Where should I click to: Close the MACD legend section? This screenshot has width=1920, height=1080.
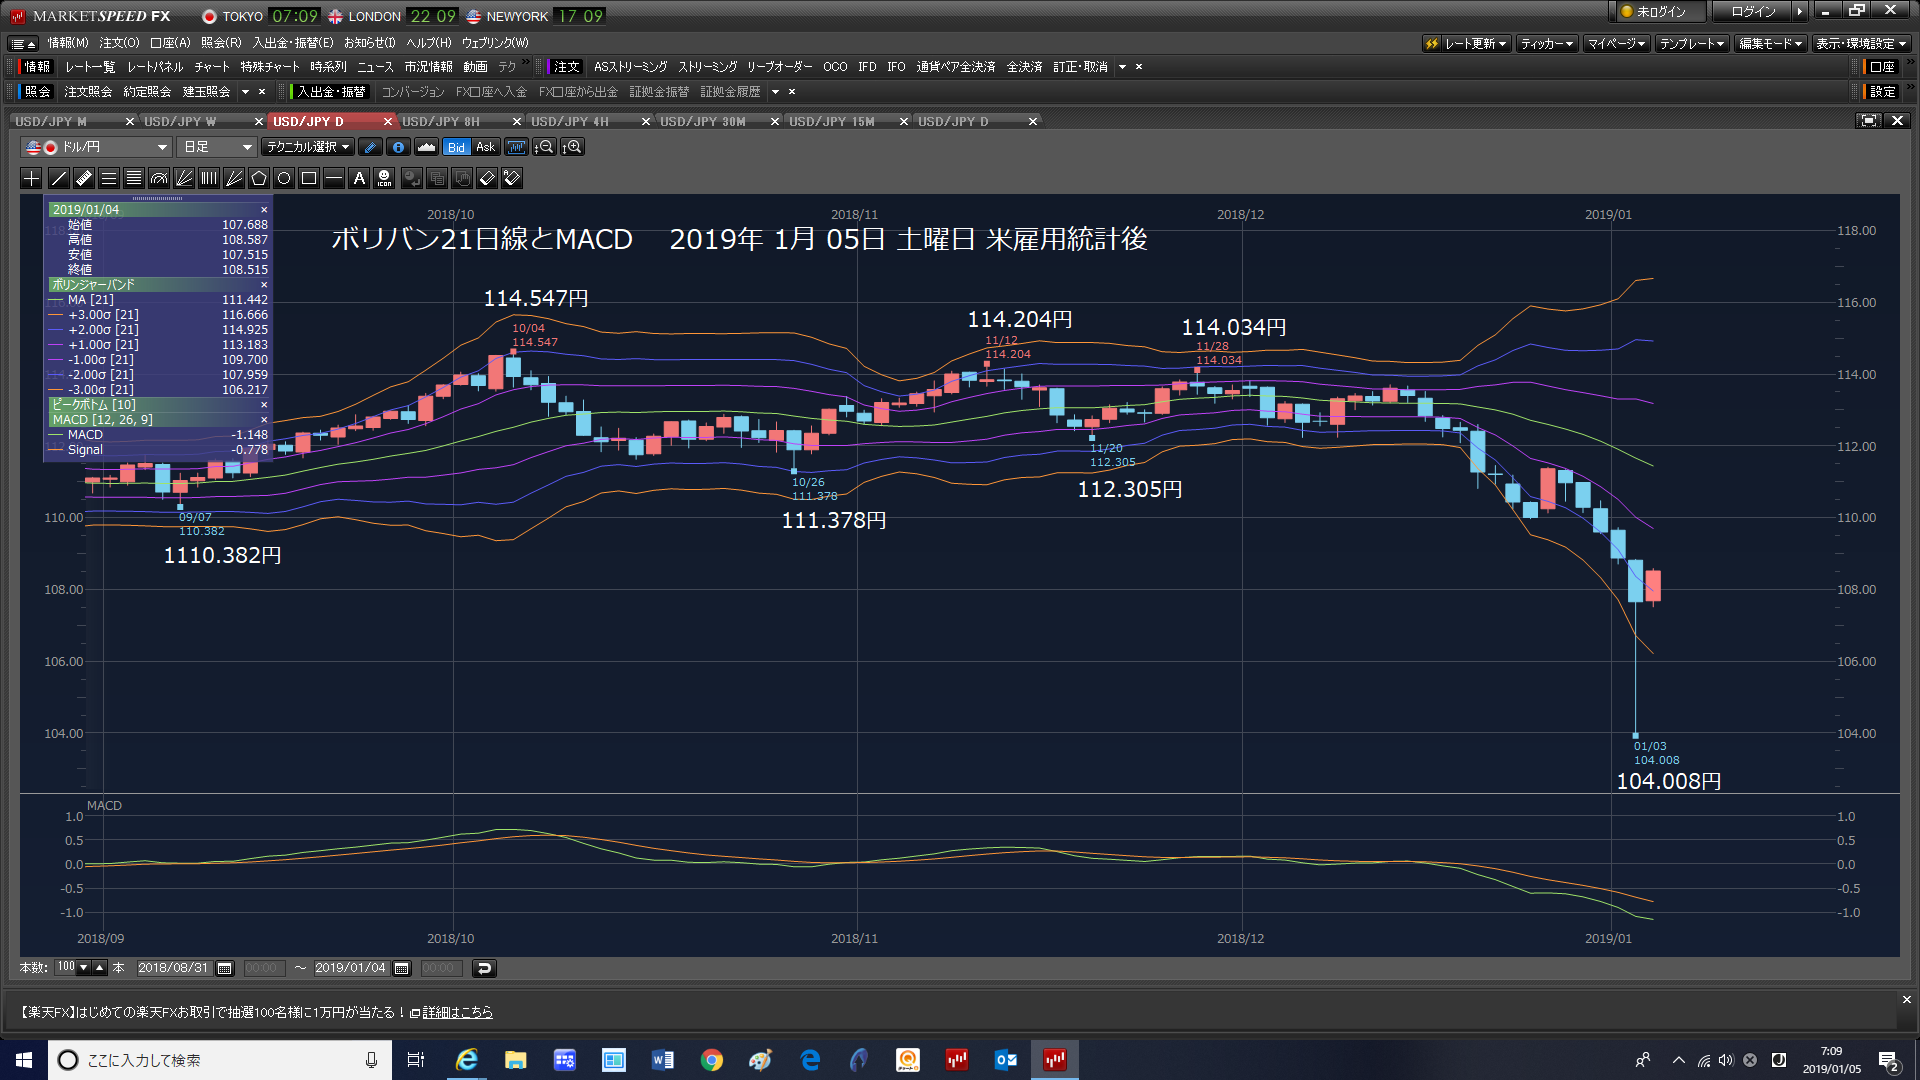click(264, 420)
